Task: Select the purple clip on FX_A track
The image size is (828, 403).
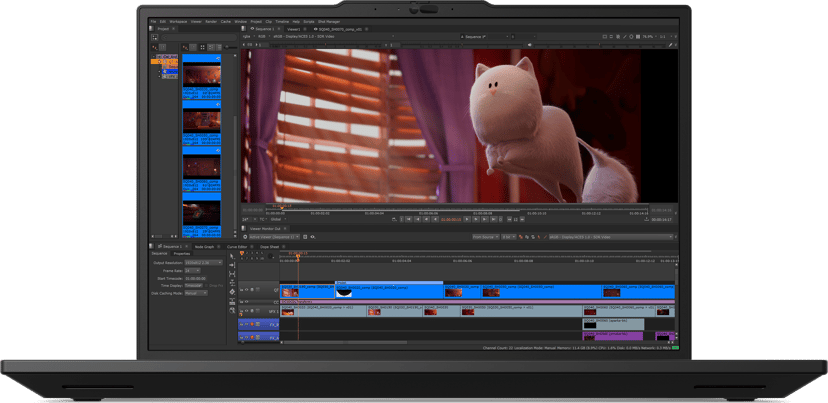Action: [613, 335]
